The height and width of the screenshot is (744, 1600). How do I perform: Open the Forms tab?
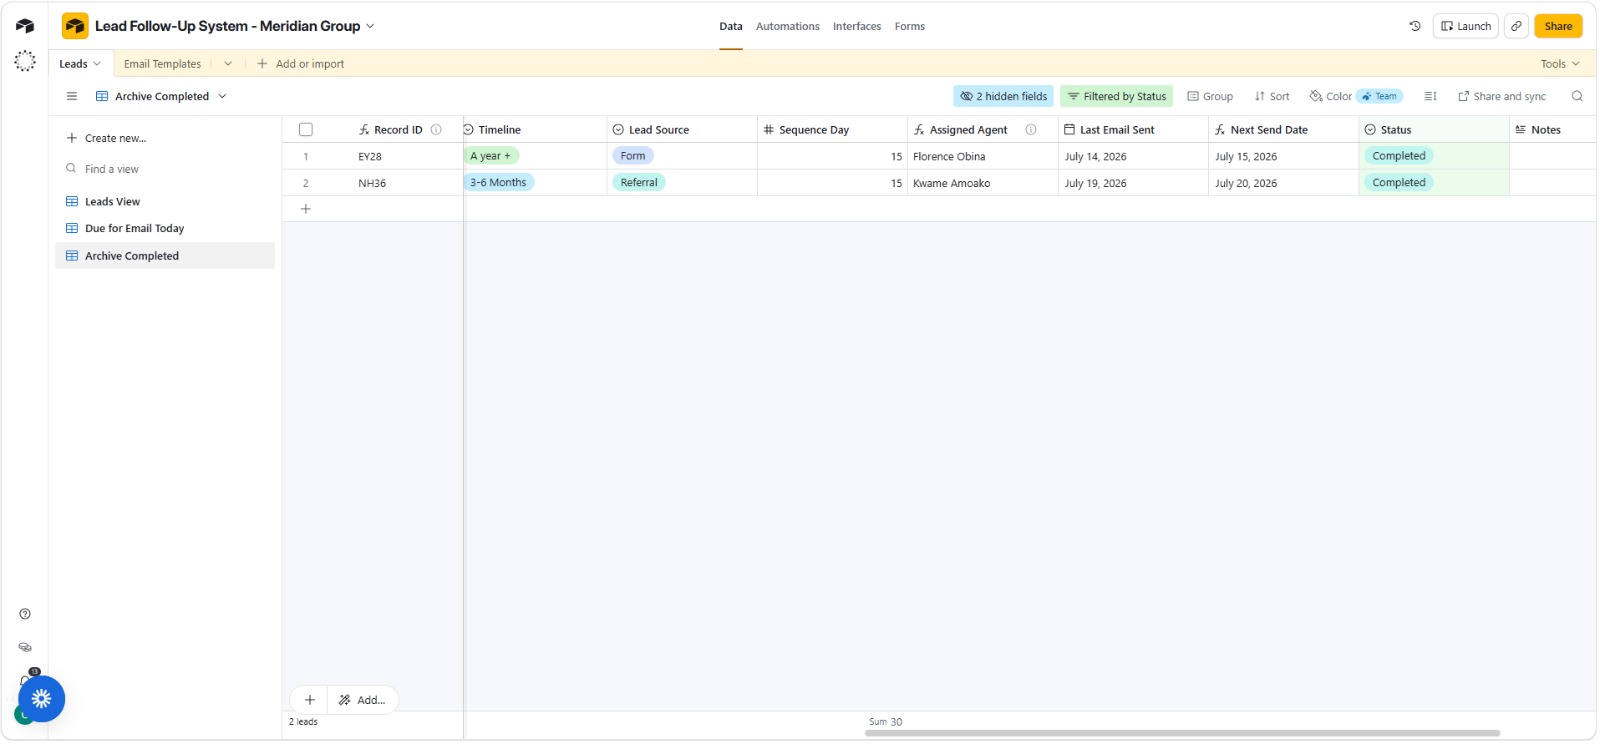click(910, 26)
